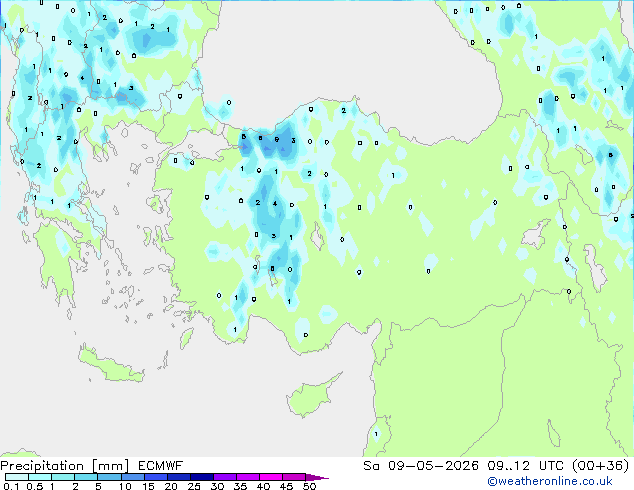Pick the 10–15 mm legend color swatch
This screenshot has height=490, width=634.
tap(132, 477)
